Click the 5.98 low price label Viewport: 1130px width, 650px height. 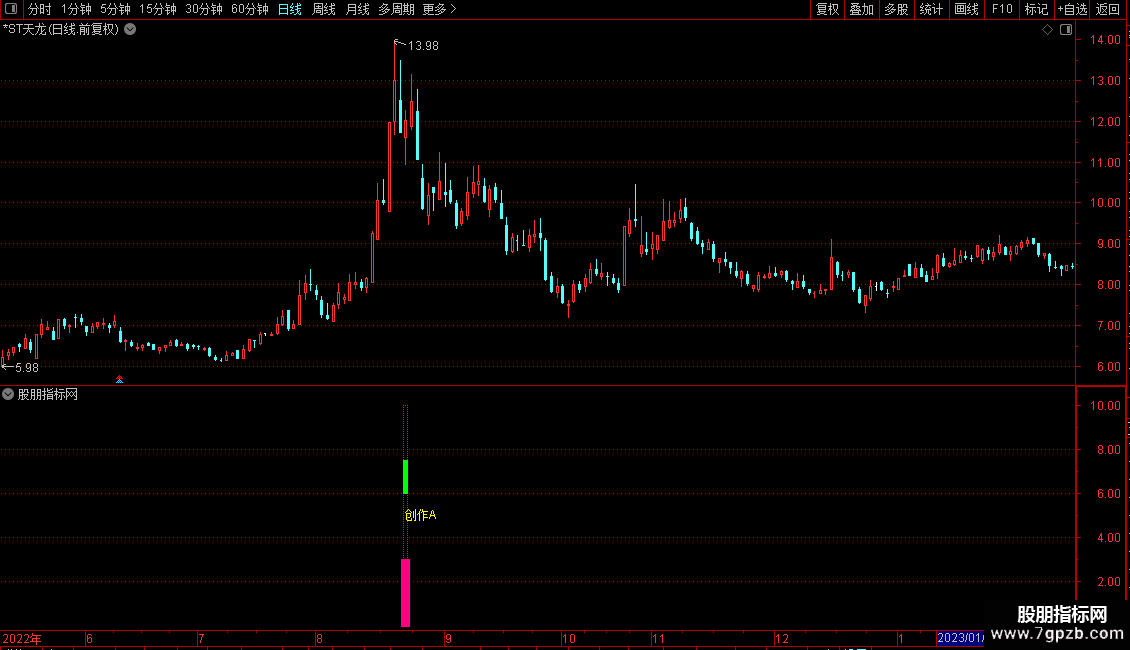pyautogui.click(x=27, y=368)
